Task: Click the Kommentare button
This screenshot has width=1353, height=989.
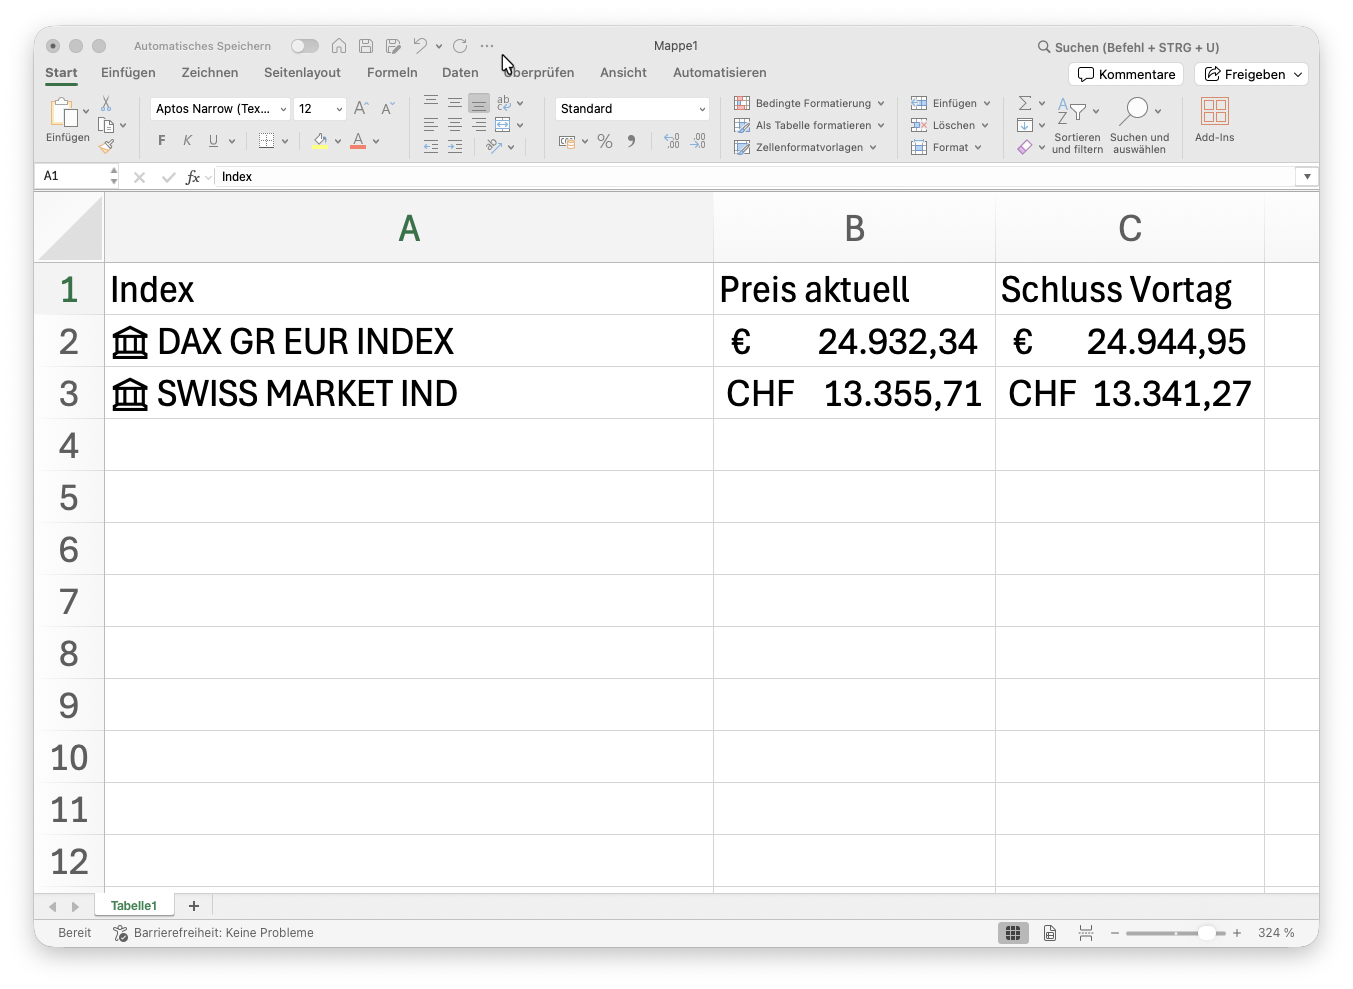Action: pyautogui.click(x=1126, y=75)
